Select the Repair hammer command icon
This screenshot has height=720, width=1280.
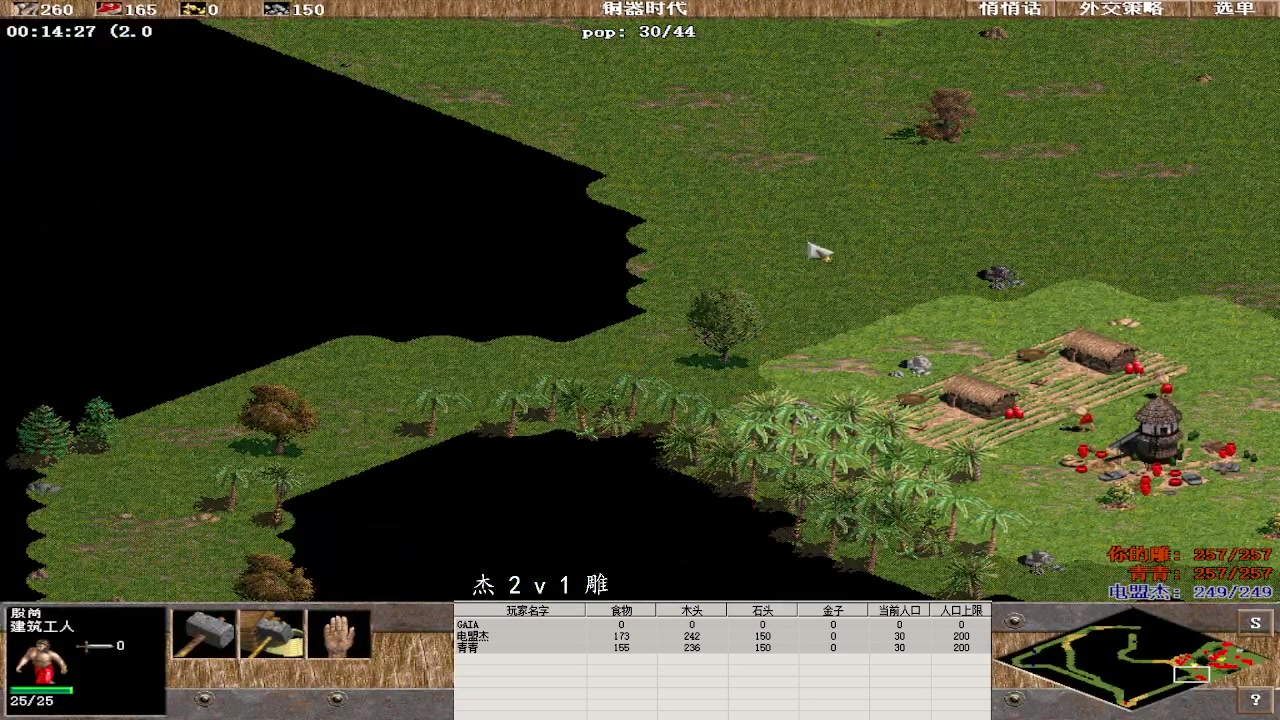click(272, 634)
